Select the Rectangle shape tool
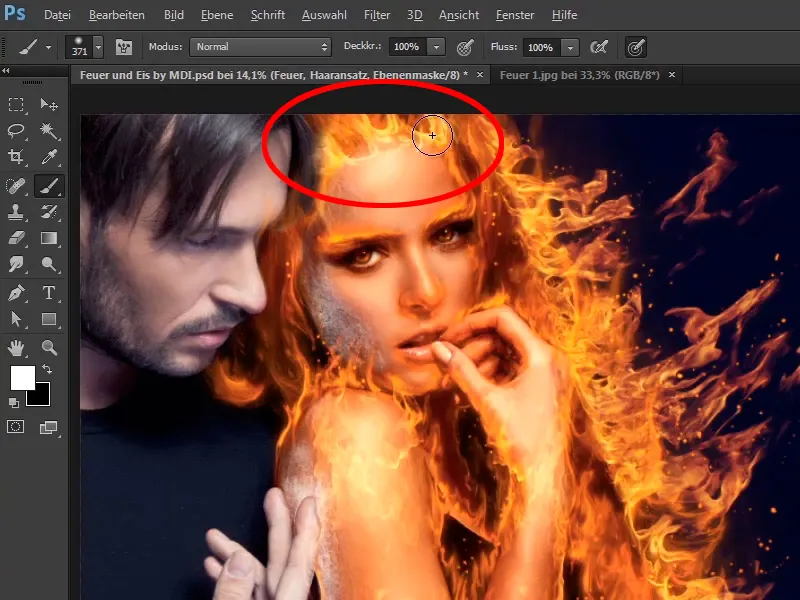 pyautogui.click(x=49, y=319)
